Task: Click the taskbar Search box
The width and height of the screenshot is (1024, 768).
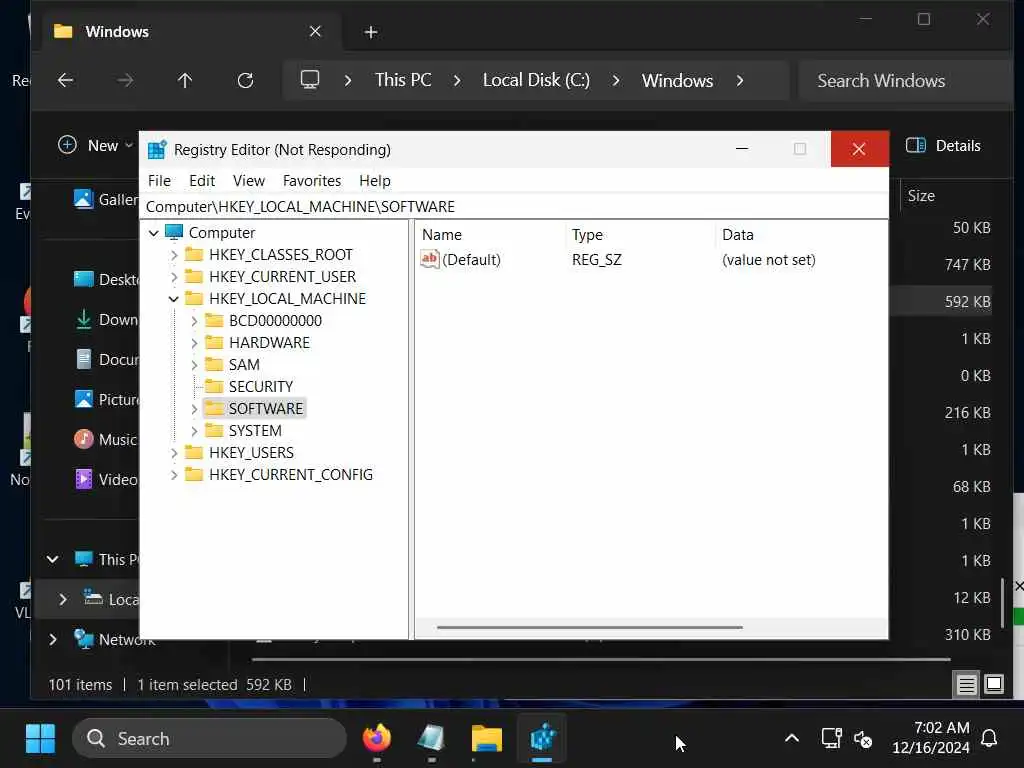Action: click(x=209, y=739)
